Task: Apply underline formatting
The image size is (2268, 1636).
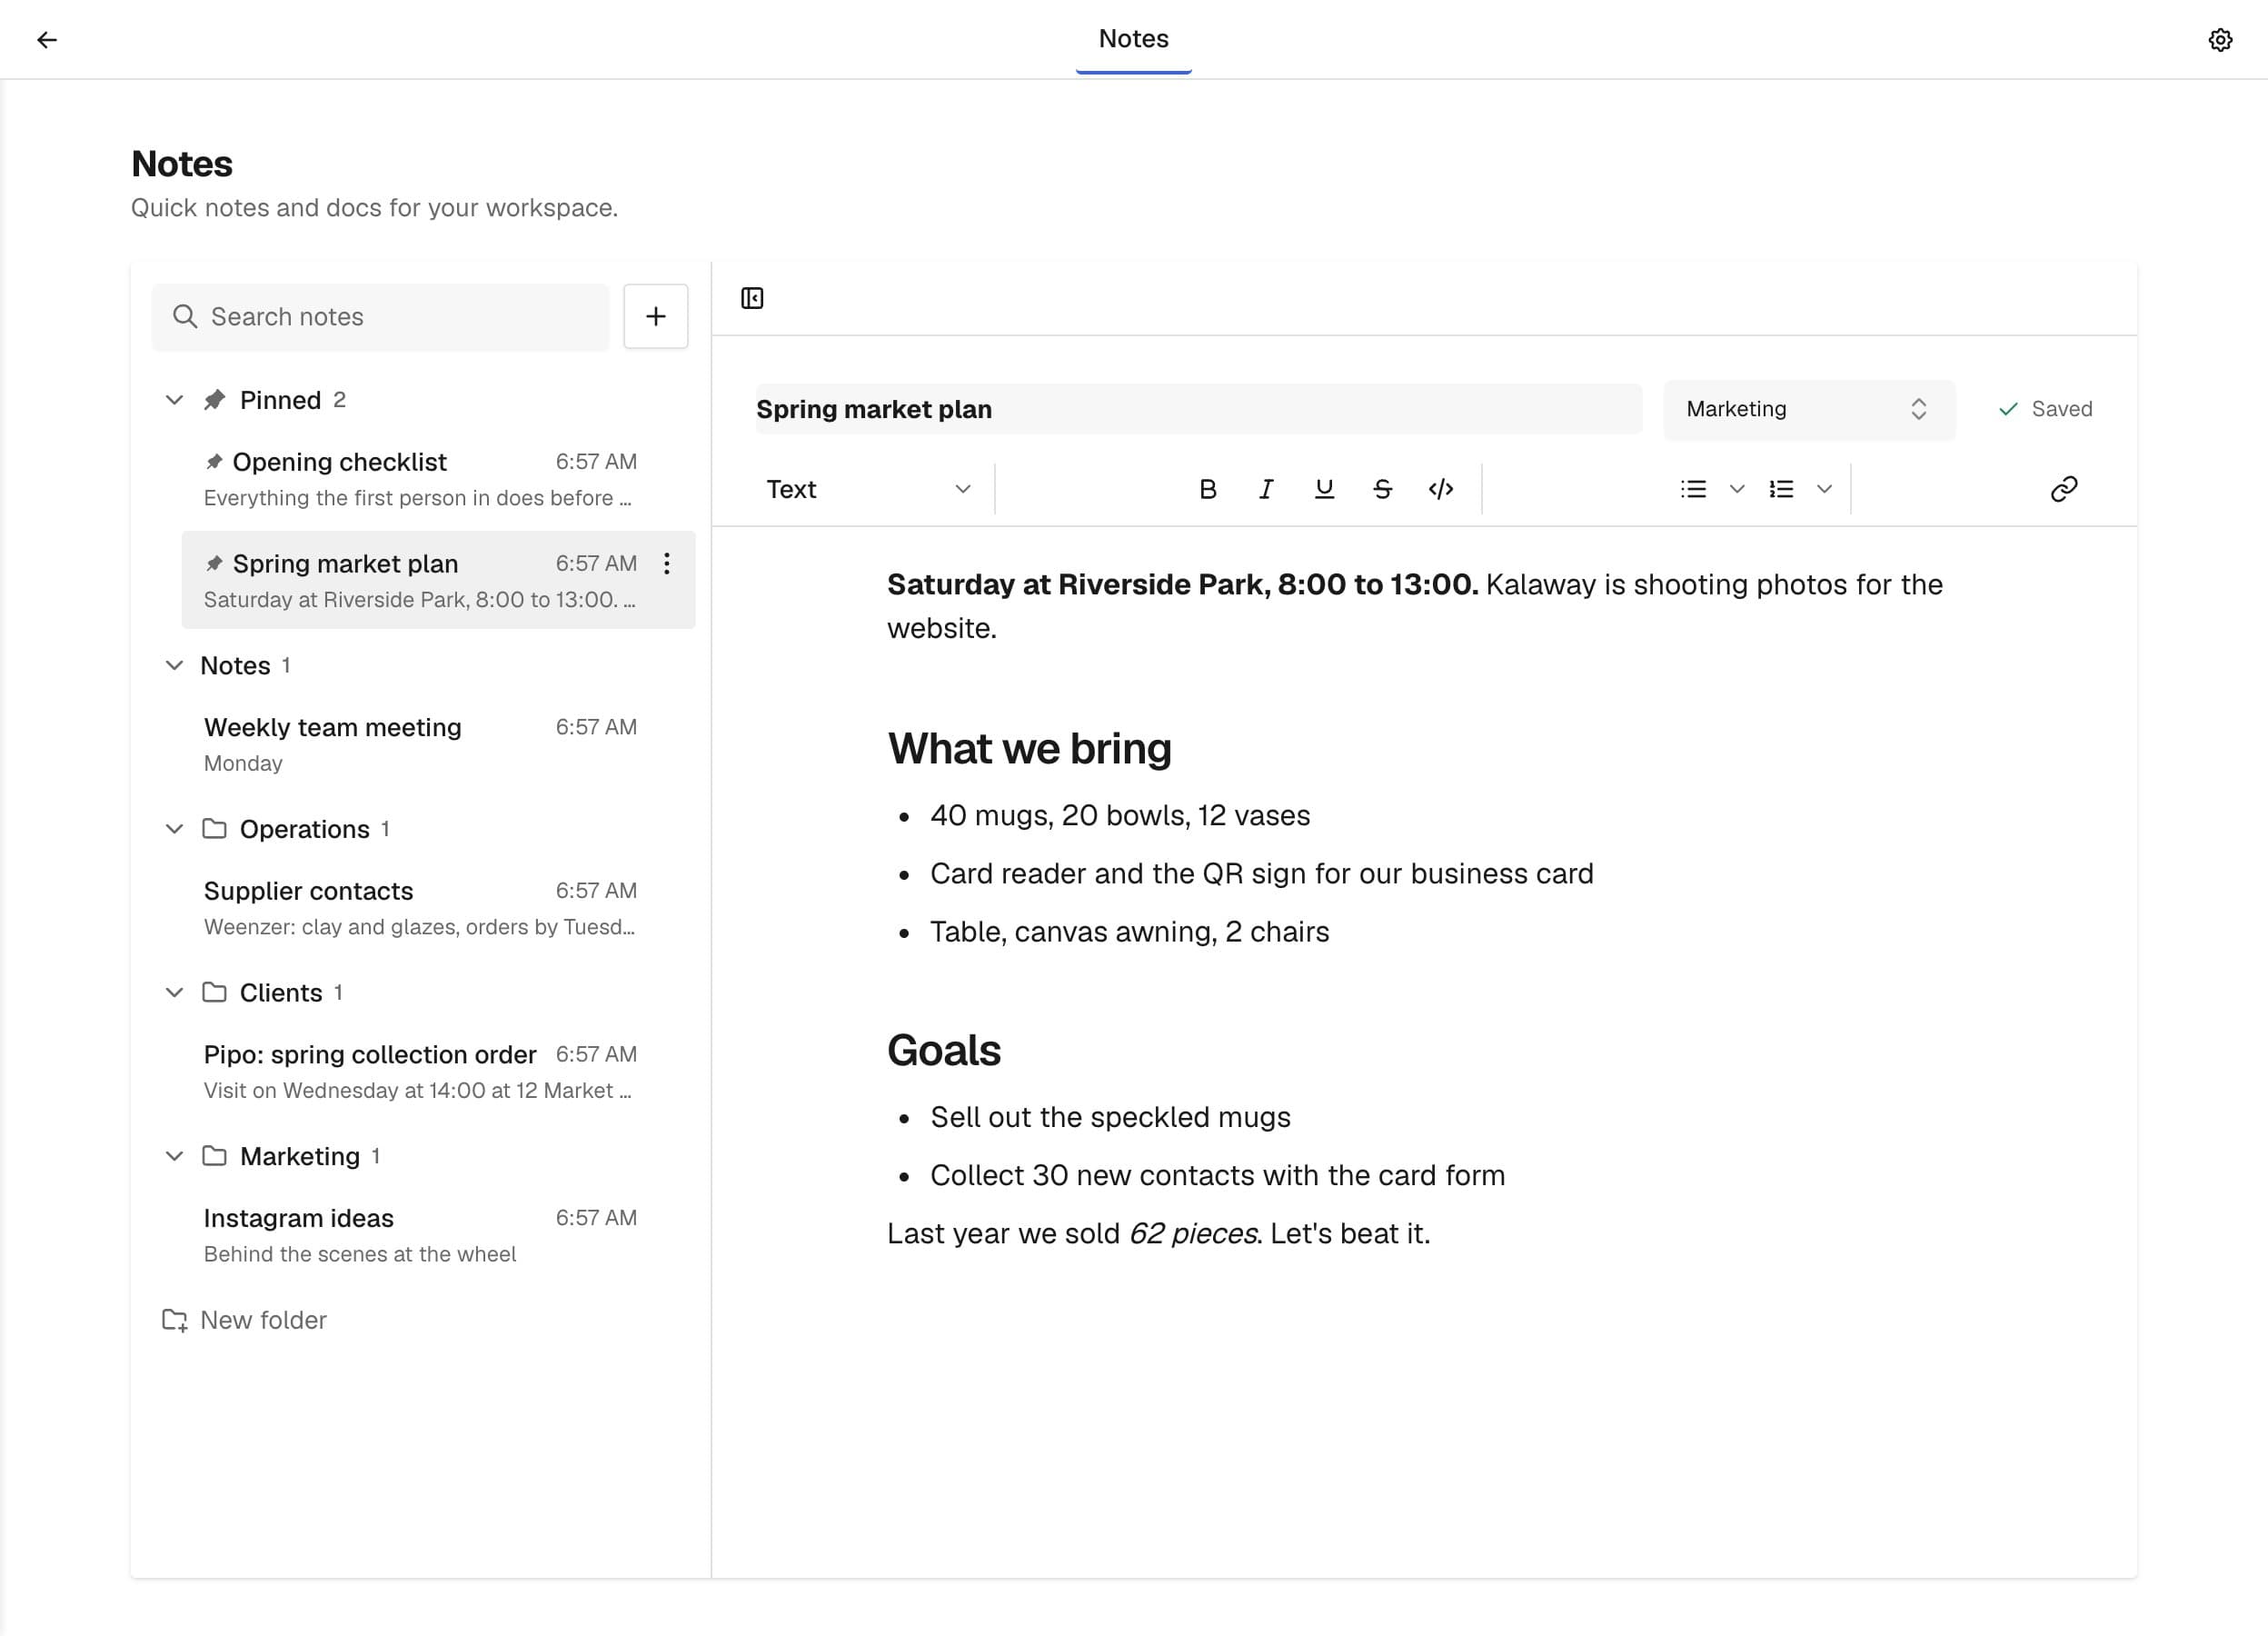Action: 1324,489
